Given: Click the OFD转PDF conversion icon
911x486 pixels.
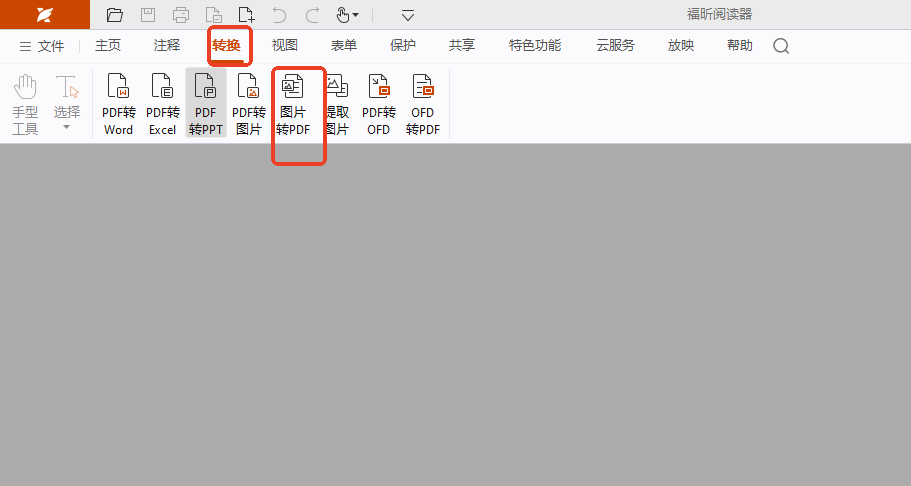Looking at the screenshot, I should point(423,104).
